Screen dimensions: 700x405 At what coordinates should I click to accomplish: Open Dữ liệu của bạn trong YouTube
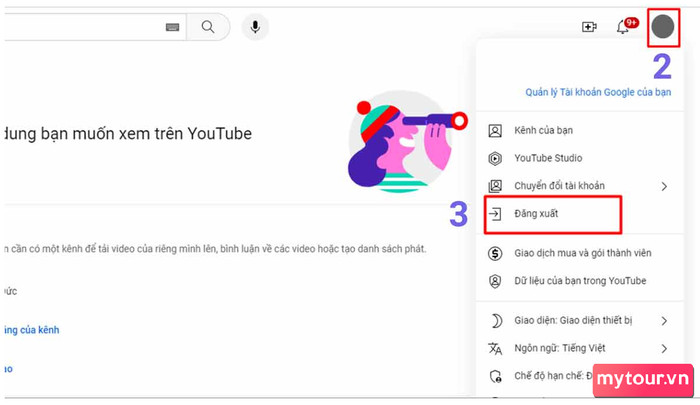click(x=580, y=281)
